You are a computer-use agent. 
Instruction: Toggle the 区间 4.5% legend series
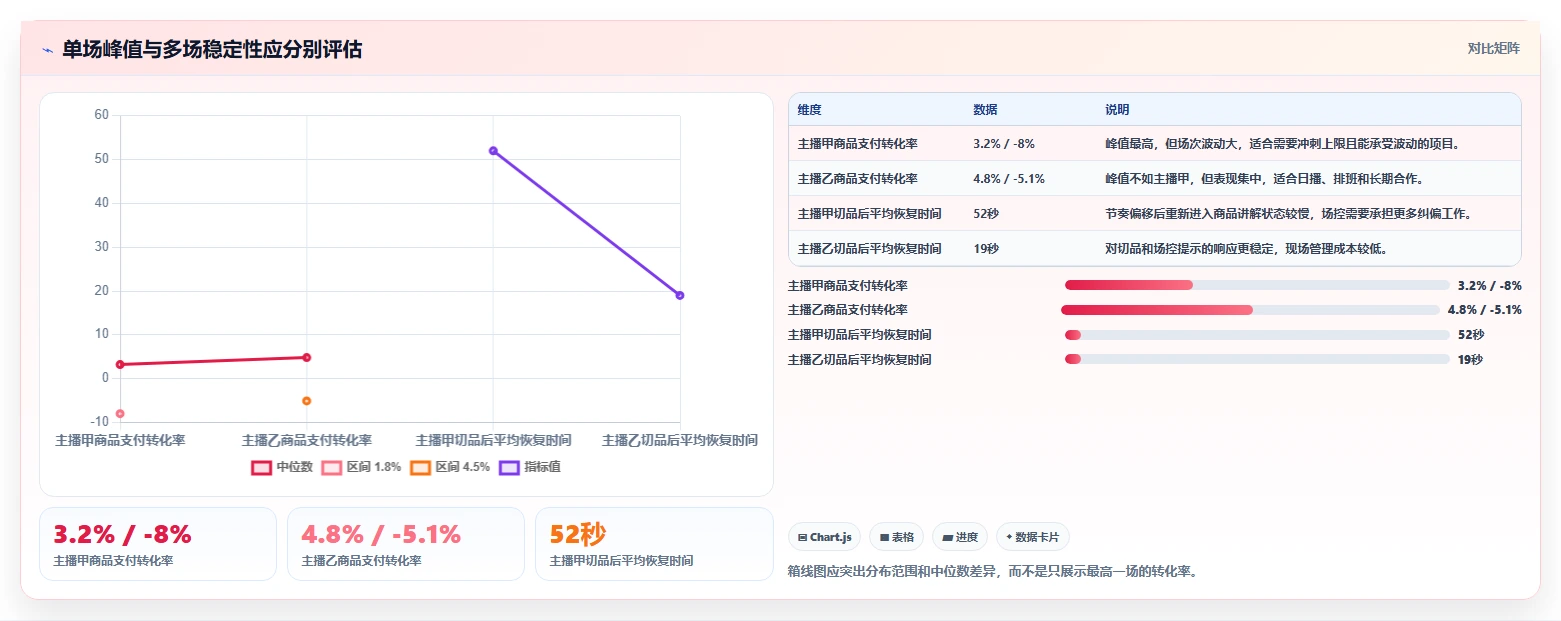450,467
